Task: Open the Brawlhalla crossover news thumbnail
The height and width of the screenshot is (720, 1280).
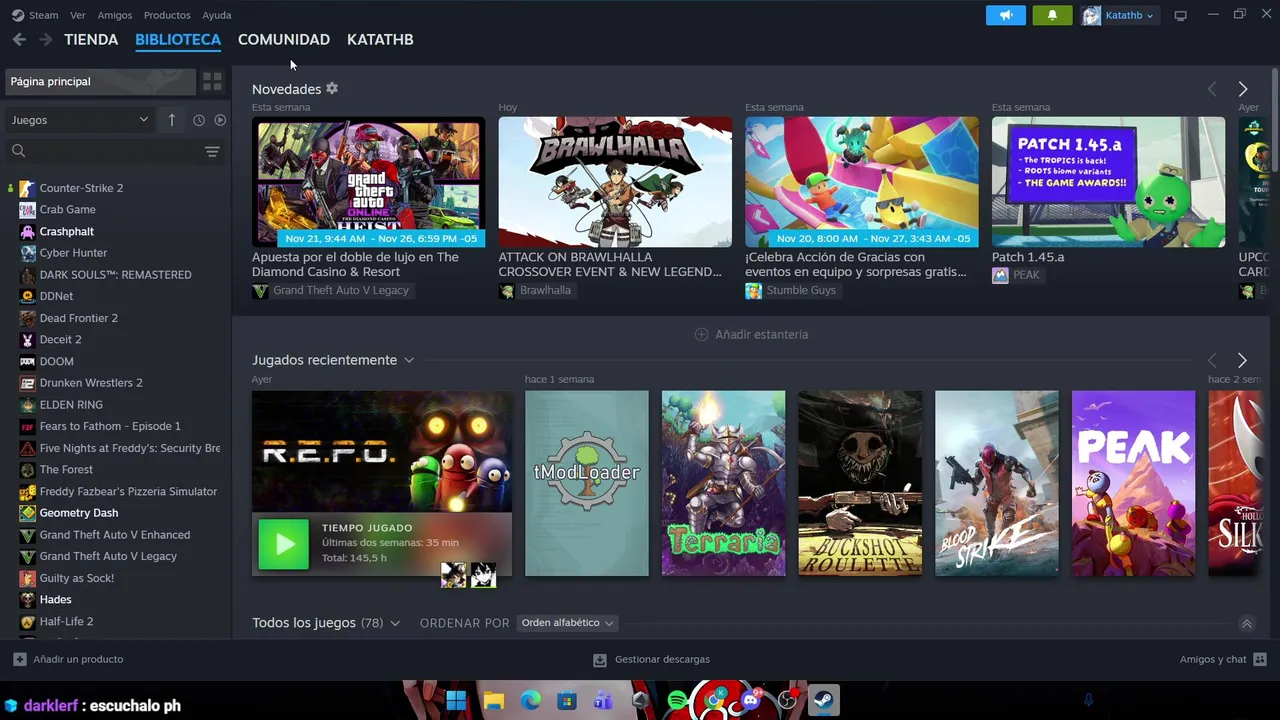Action: point(615,182)
